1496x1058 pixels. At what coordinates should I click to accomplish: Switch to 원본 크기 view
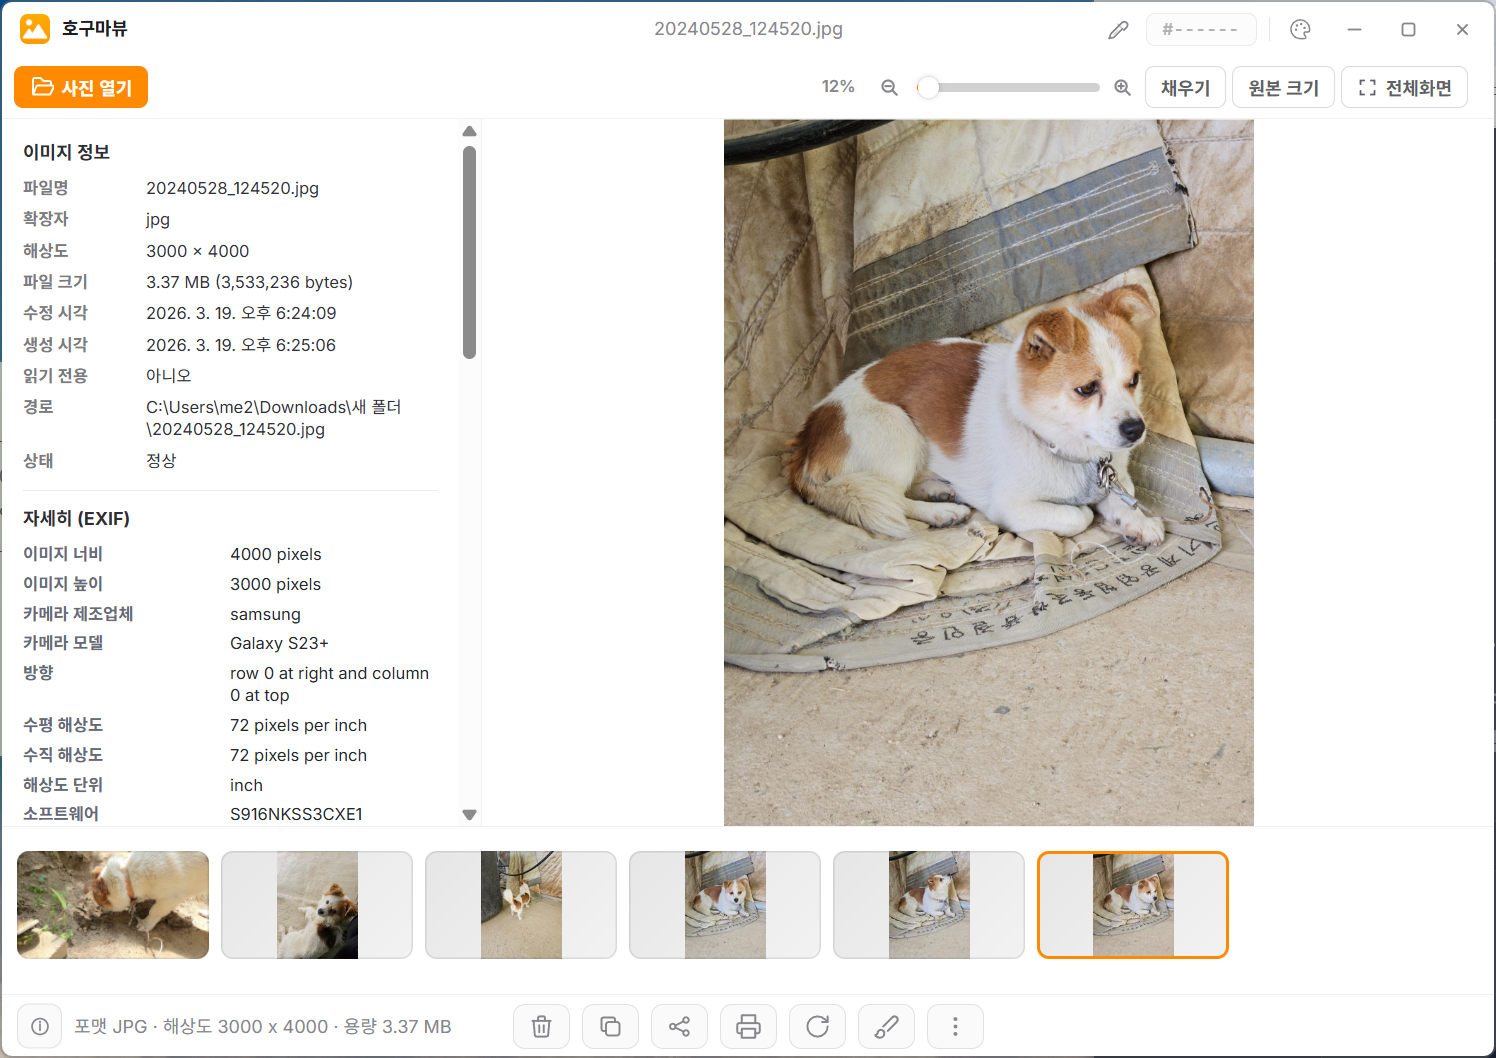(x=1283, y=88)
